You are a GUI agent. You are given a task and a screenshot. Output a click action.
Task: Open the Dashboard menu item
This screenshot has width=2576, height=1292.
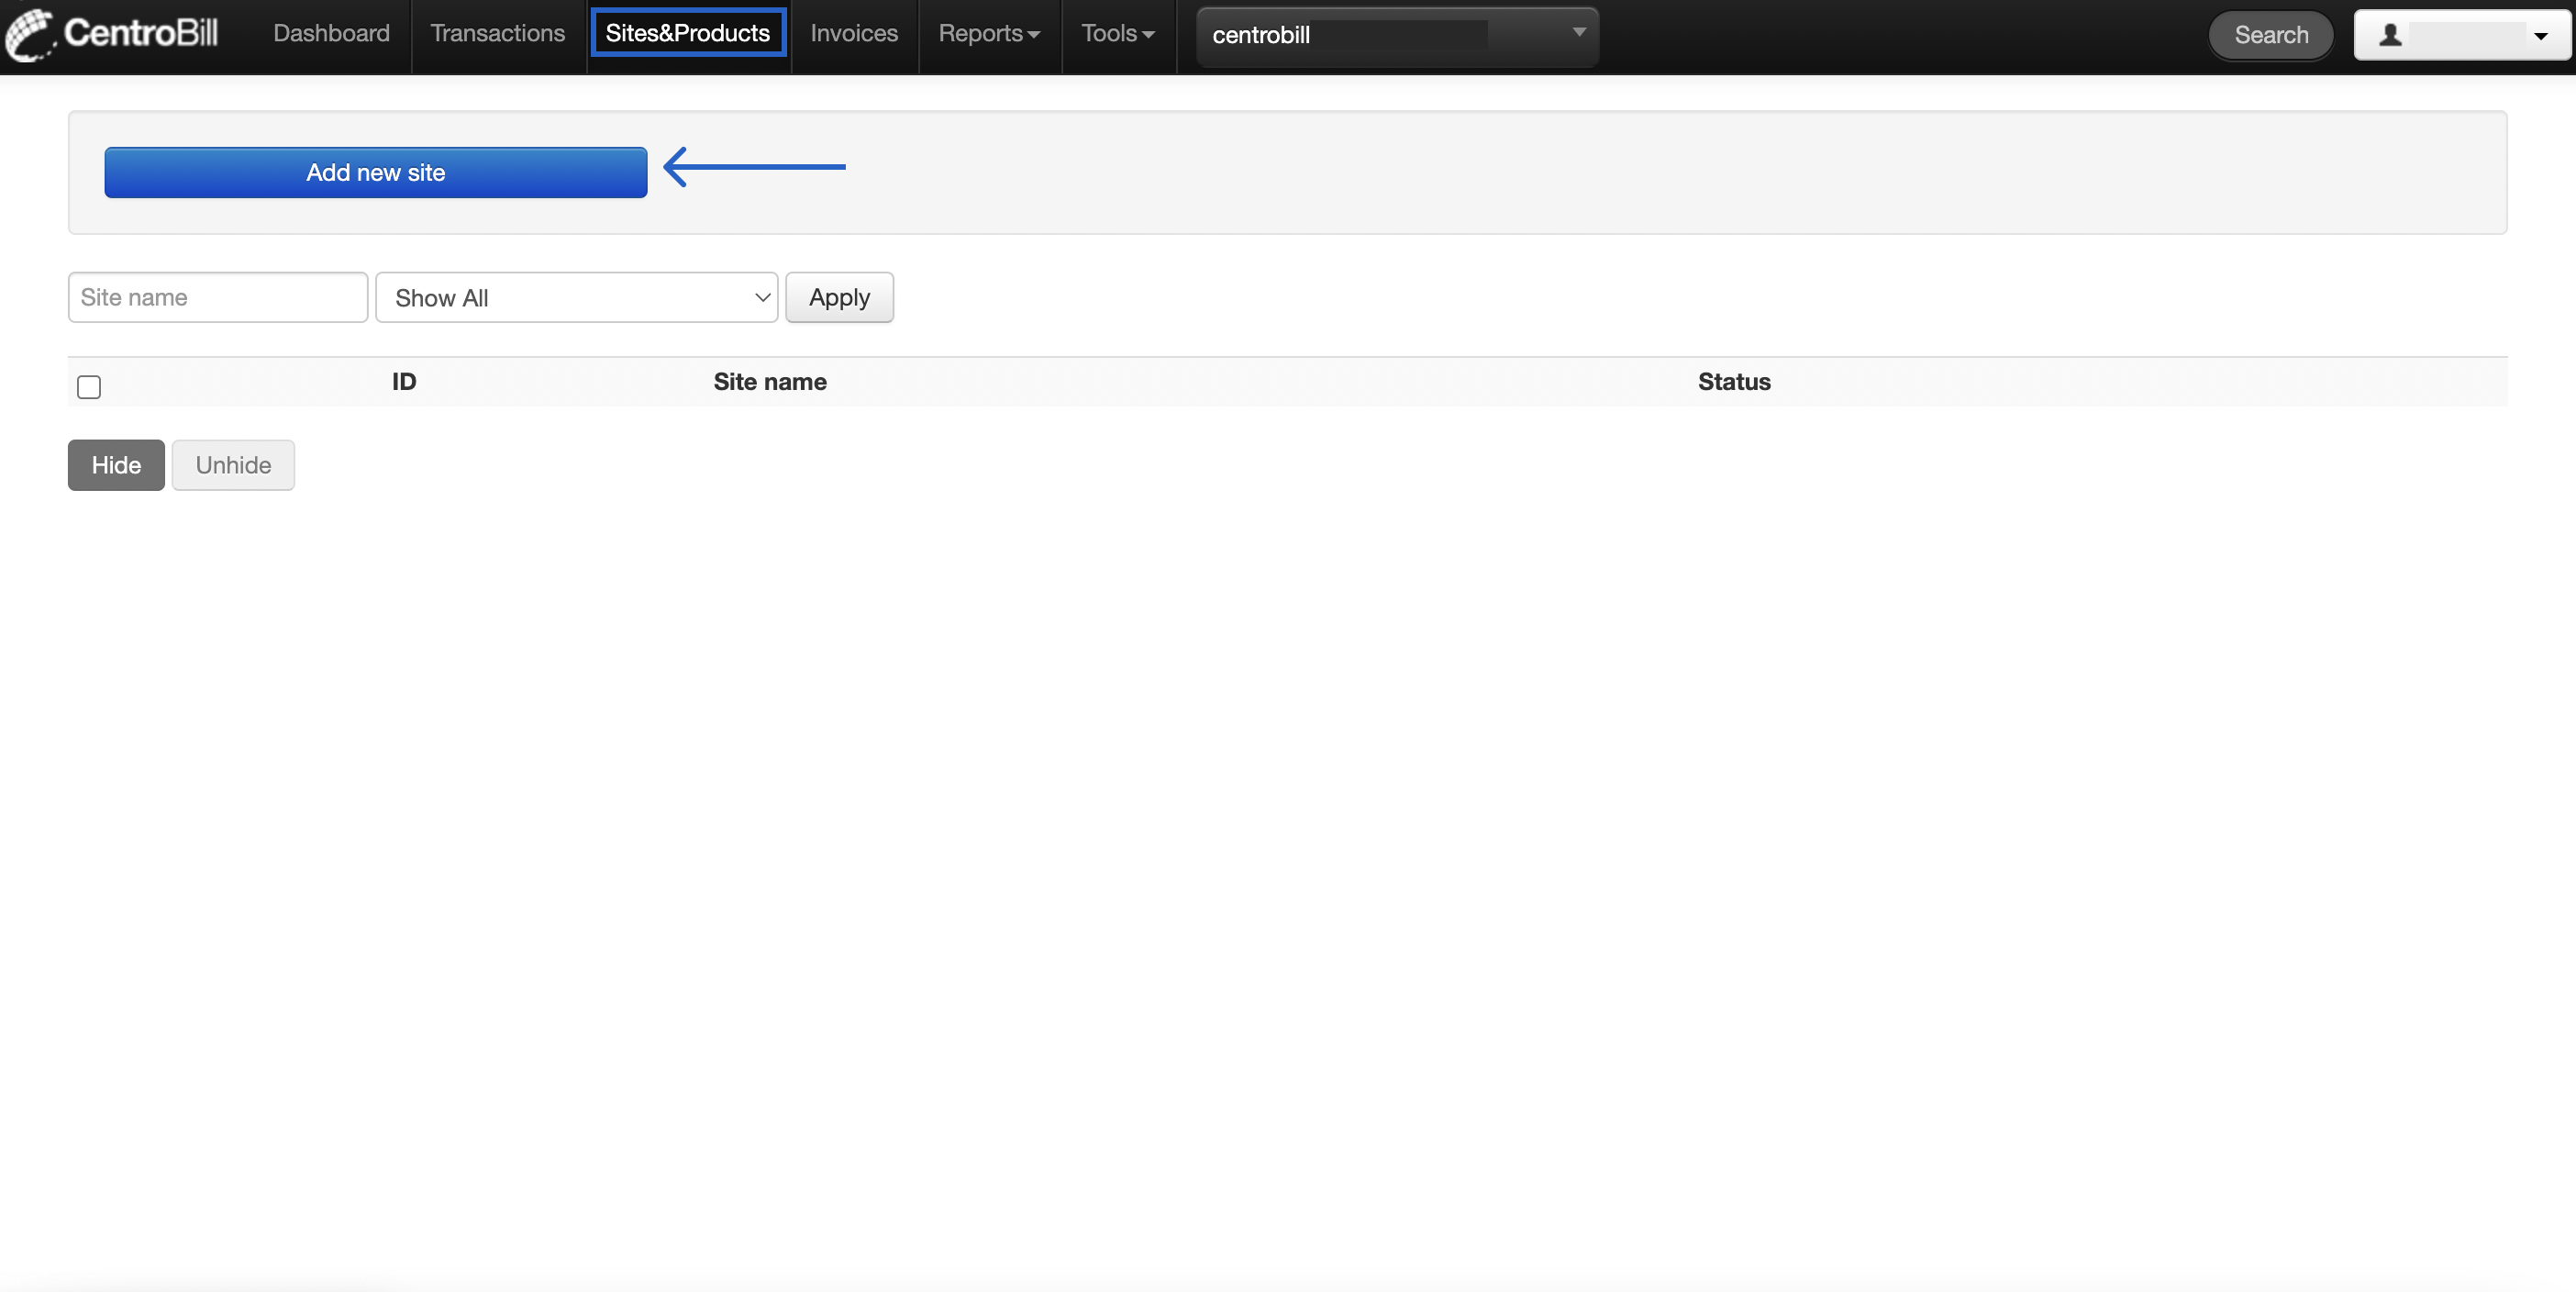331,34
